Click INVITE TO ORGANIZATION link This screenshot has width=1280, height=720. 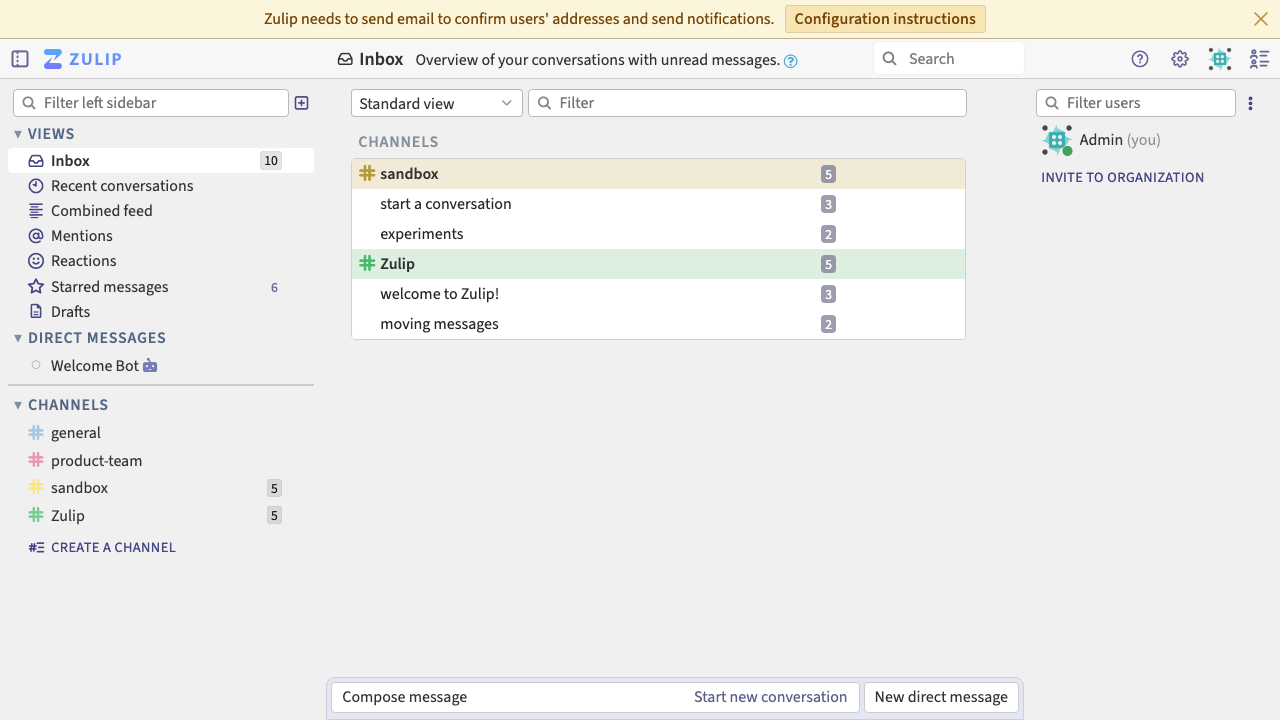[x=1123, y=178]
